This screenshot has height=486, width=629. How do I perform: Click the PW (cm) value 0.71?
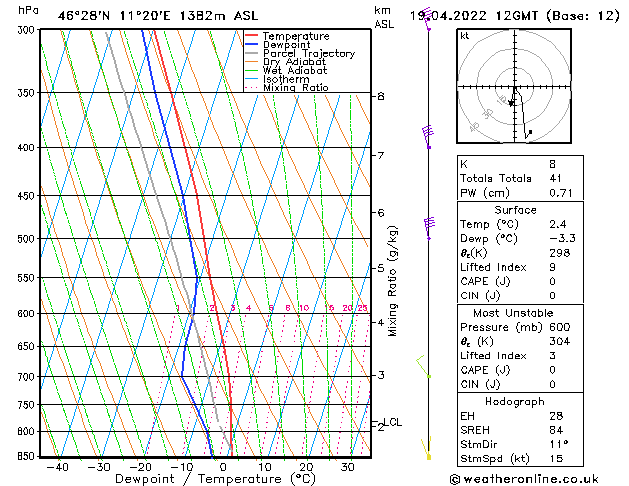tap(561, 193)
